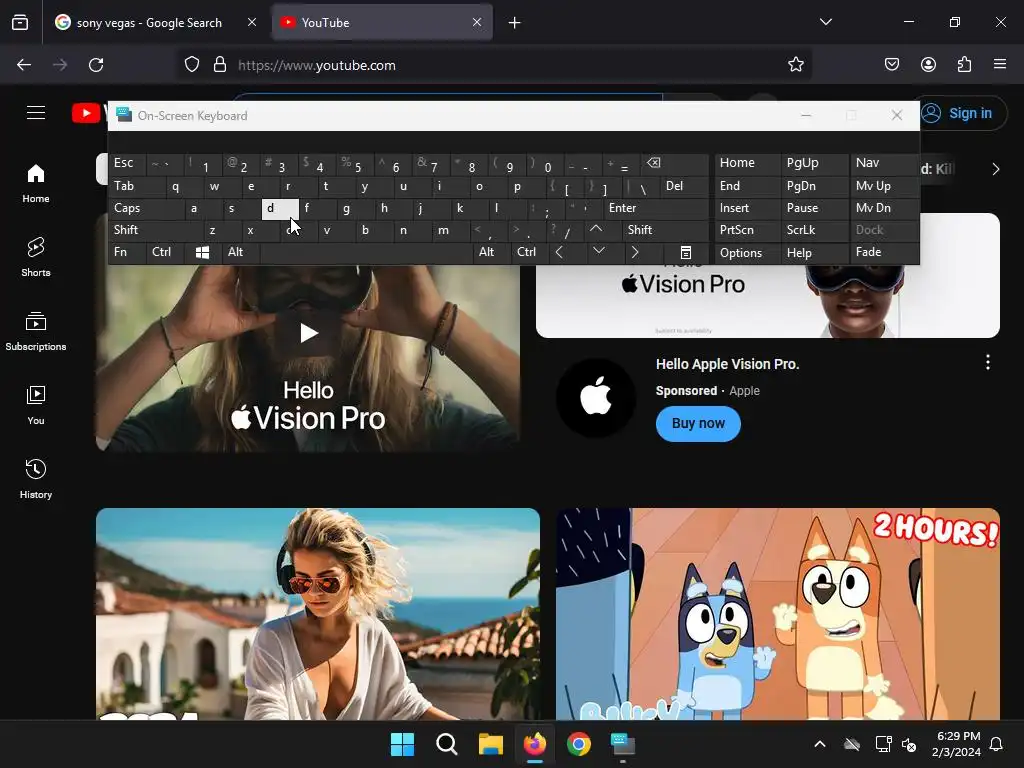Screen dimensions: 1024x768
Task: Close the sony vegas Google Search tab
Action: (252, 23)
